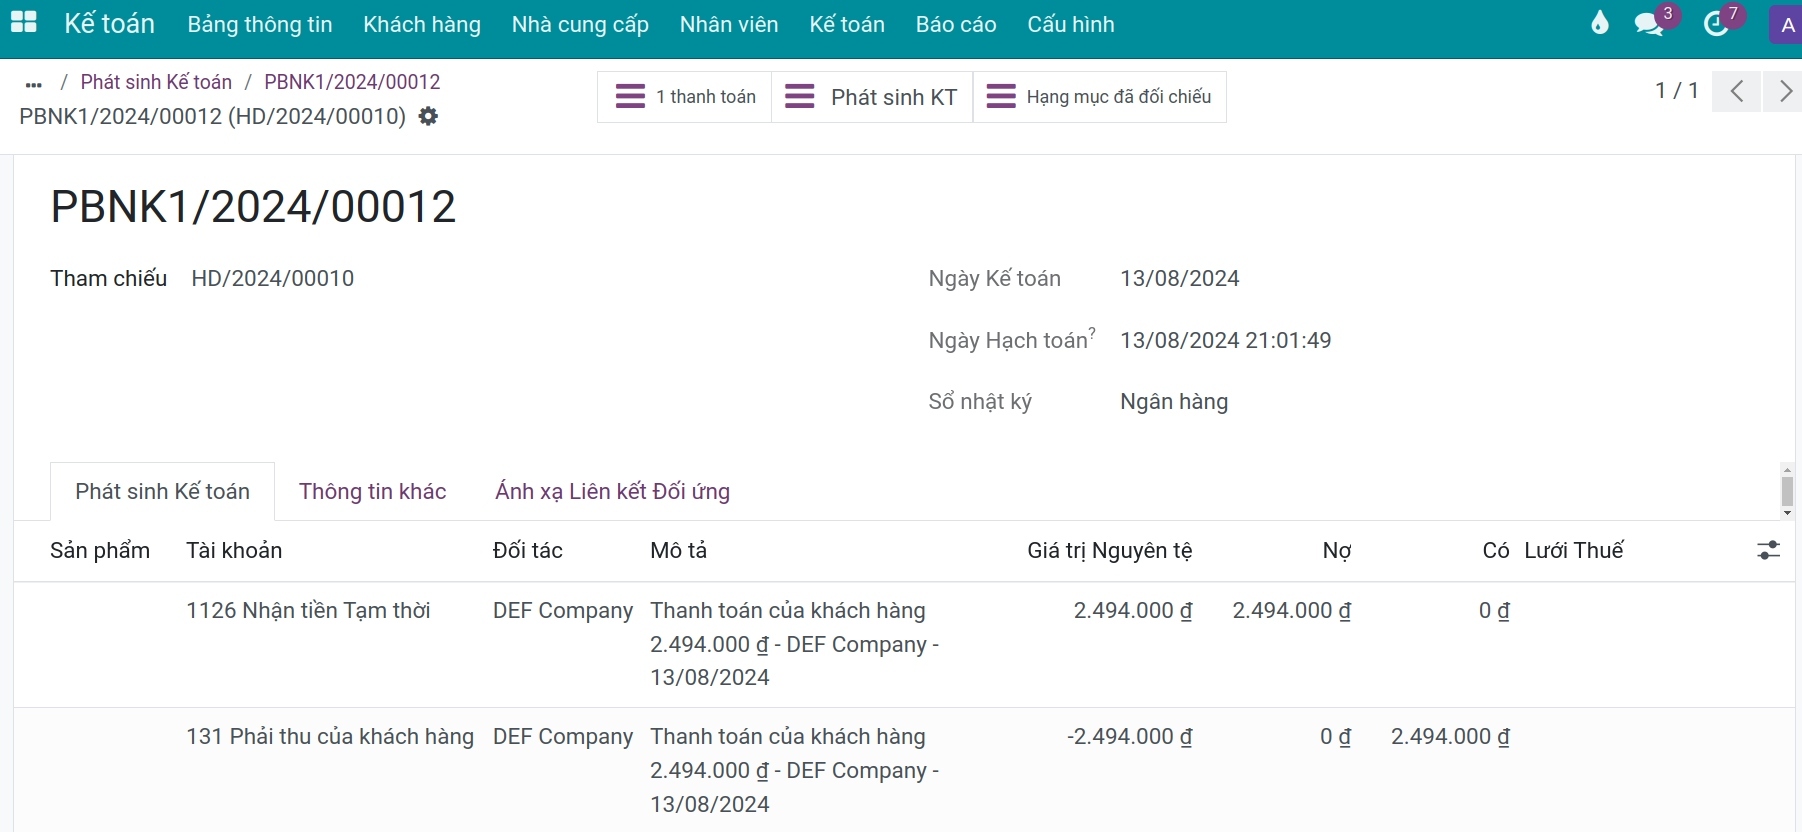
Task: Click PBNK1/2024/00012 breadcrumb link
Action: pos(352,82)
